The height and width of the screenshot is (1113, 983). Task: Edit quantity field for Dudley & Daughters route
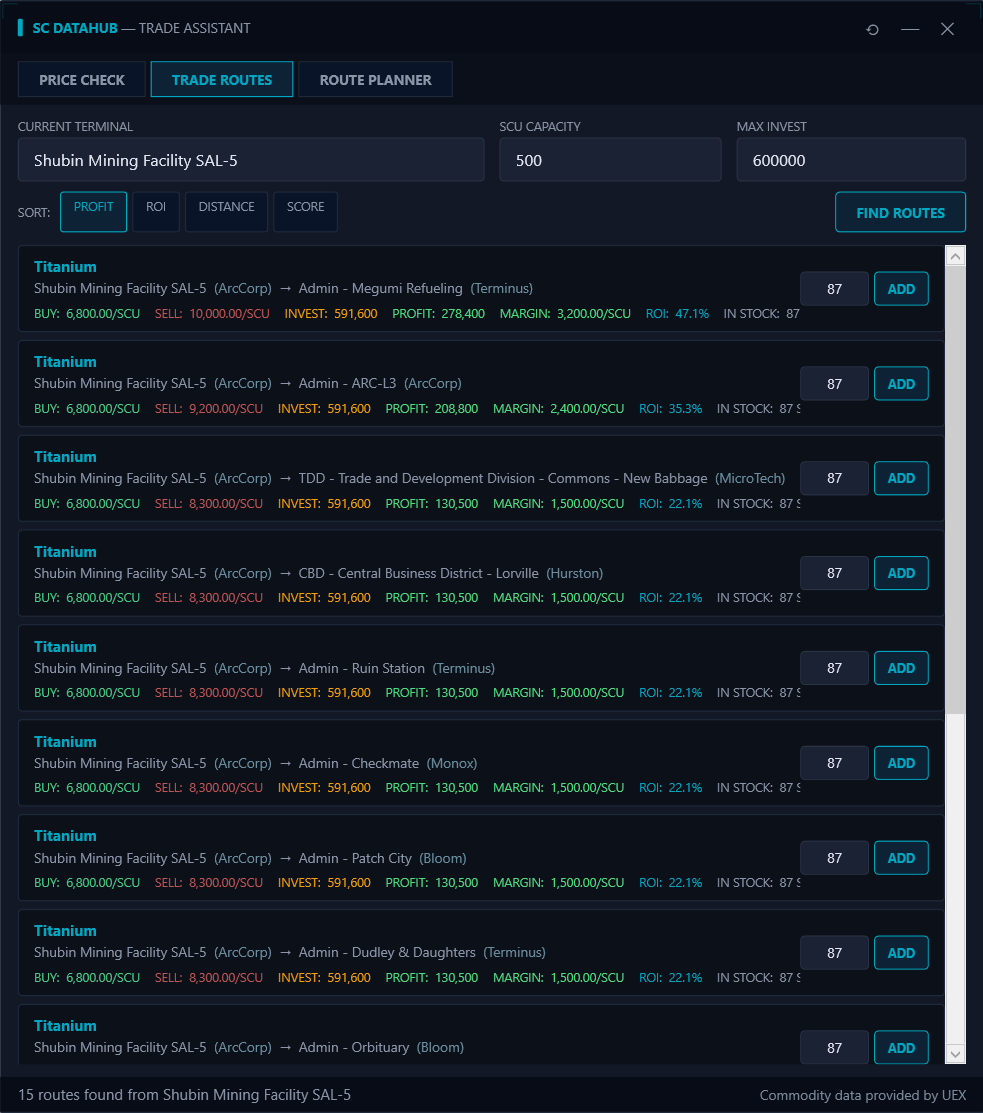point(835,953)
